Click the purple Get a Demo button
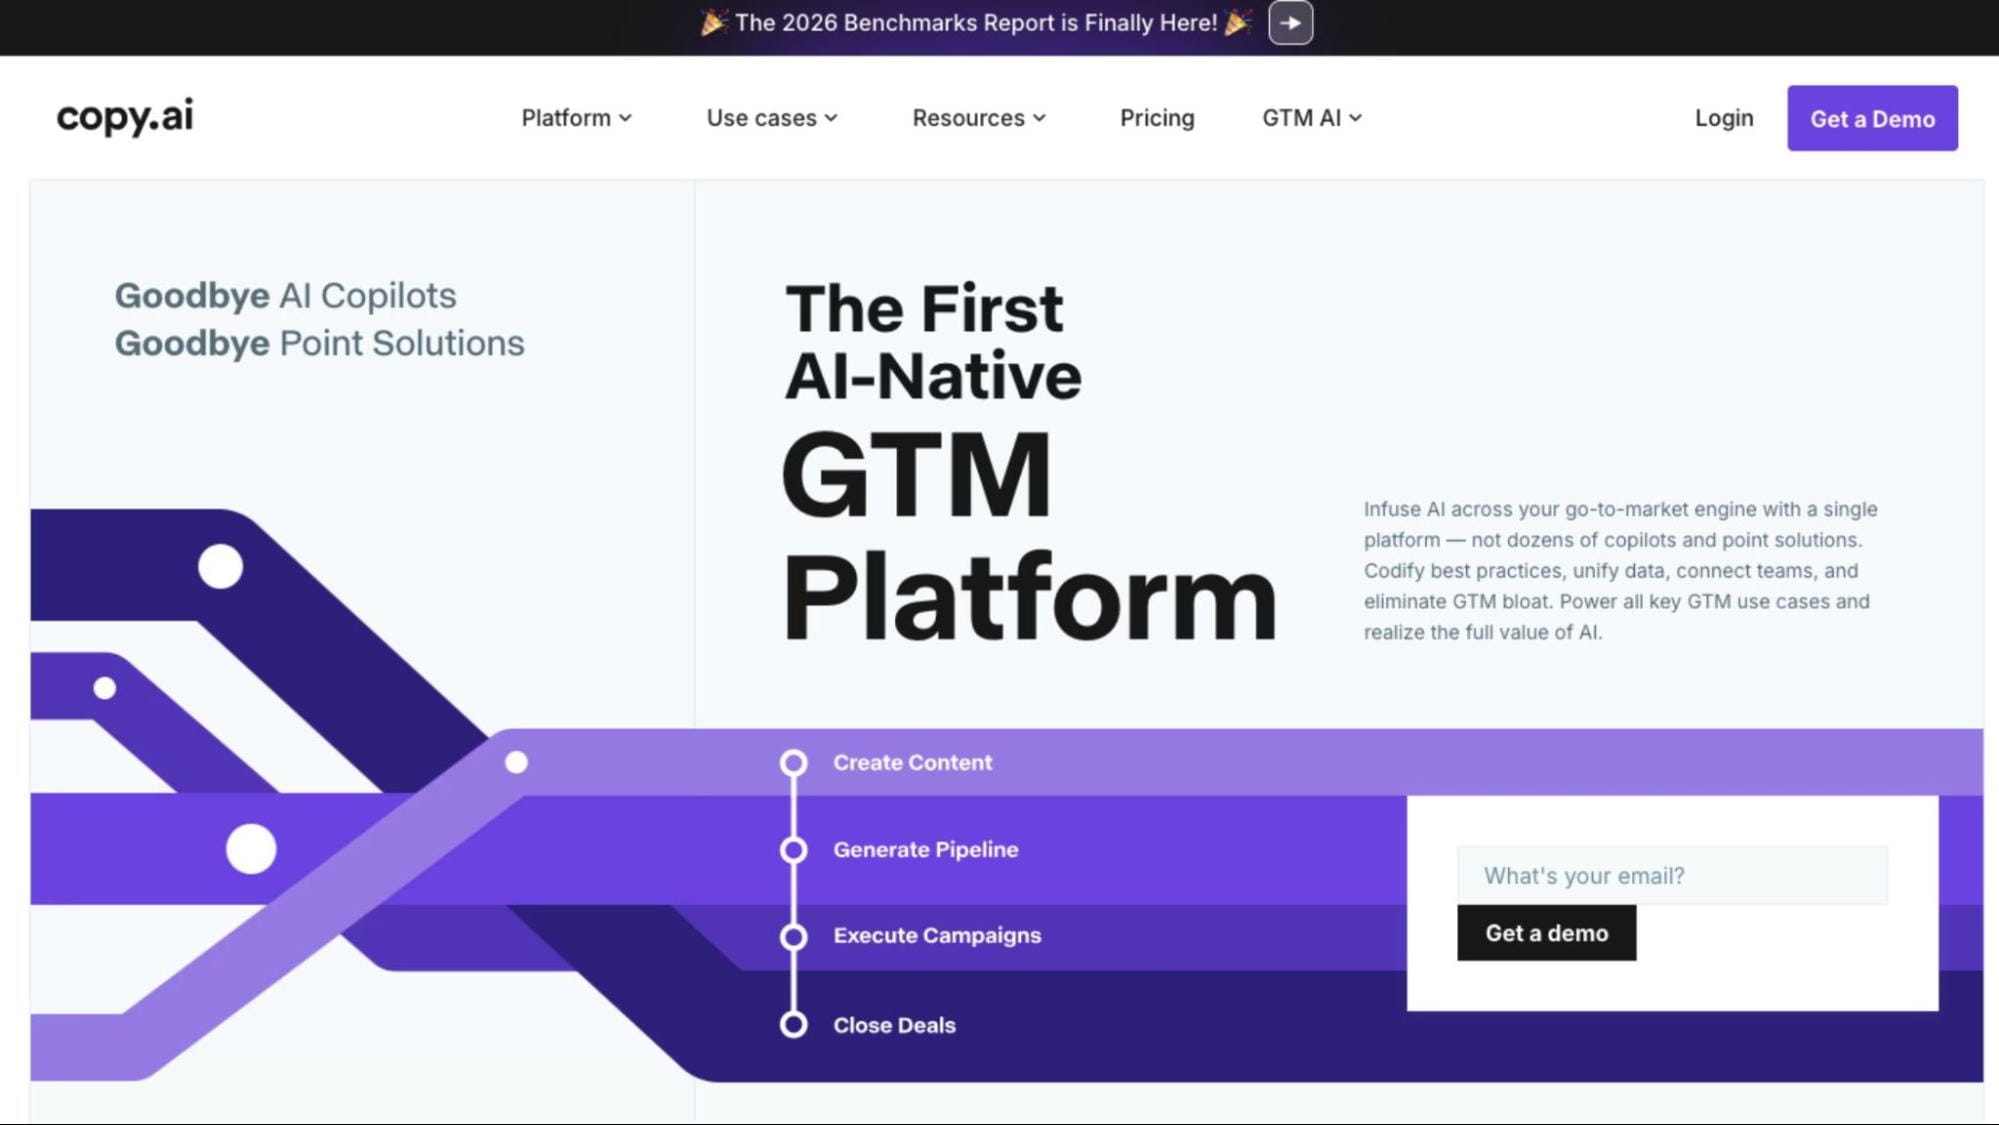The height and width of the screenshot is (1125, 1999). click(1872, 118)
